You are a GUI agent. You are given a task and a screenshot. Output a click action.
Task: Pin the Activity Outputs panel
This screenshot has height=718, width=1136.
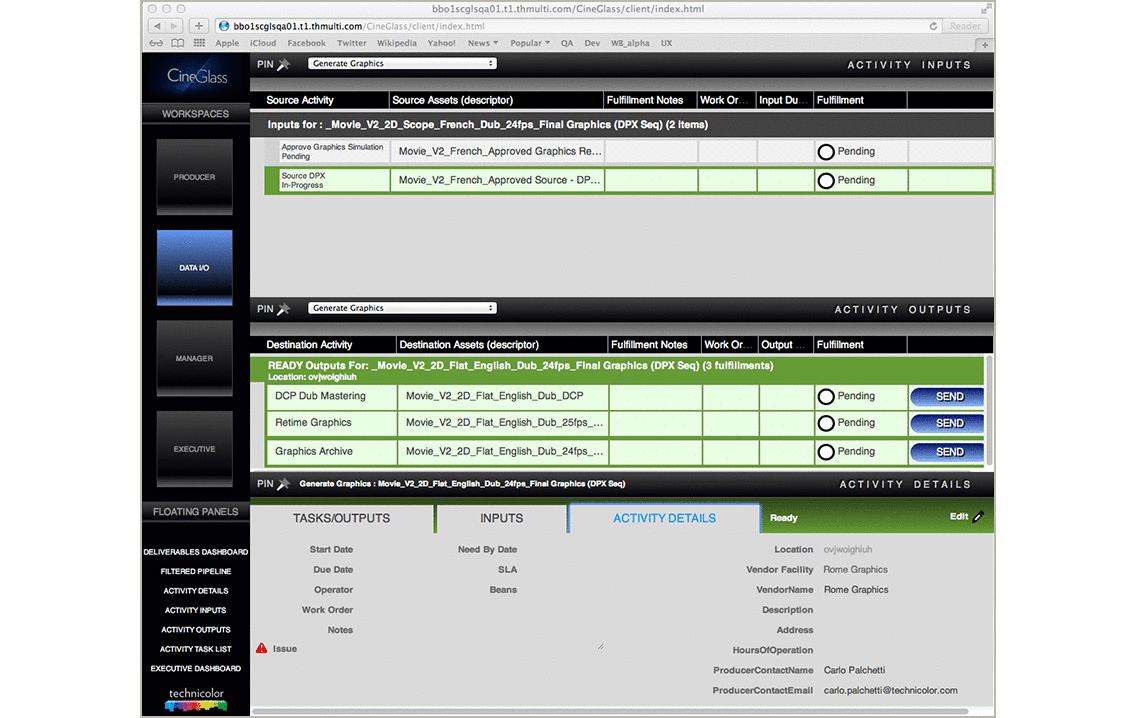283,309
